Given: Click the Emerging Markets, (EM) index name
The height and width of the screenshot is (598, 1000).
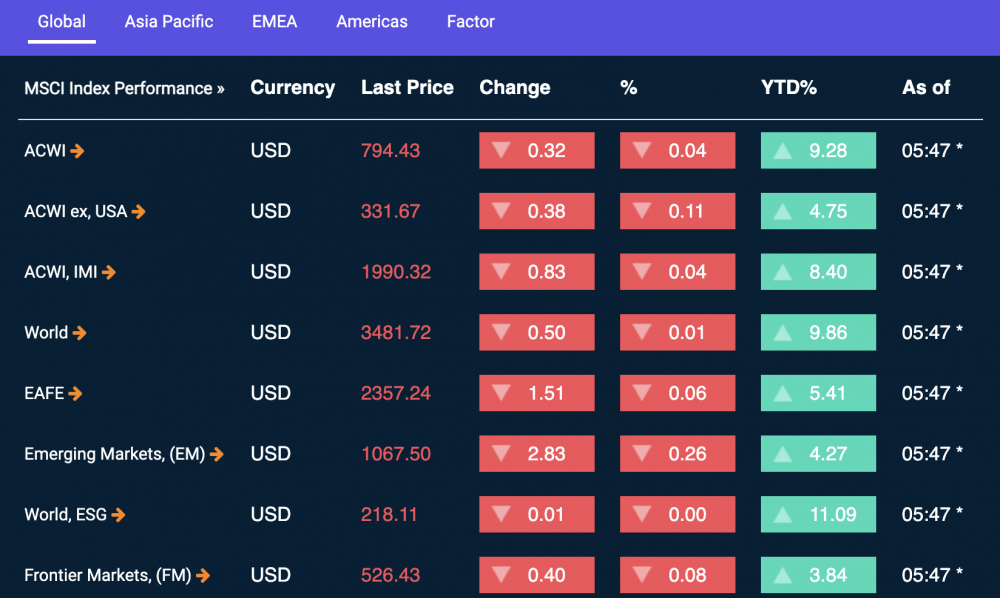Looking at the screenshot, I should 115,454.
